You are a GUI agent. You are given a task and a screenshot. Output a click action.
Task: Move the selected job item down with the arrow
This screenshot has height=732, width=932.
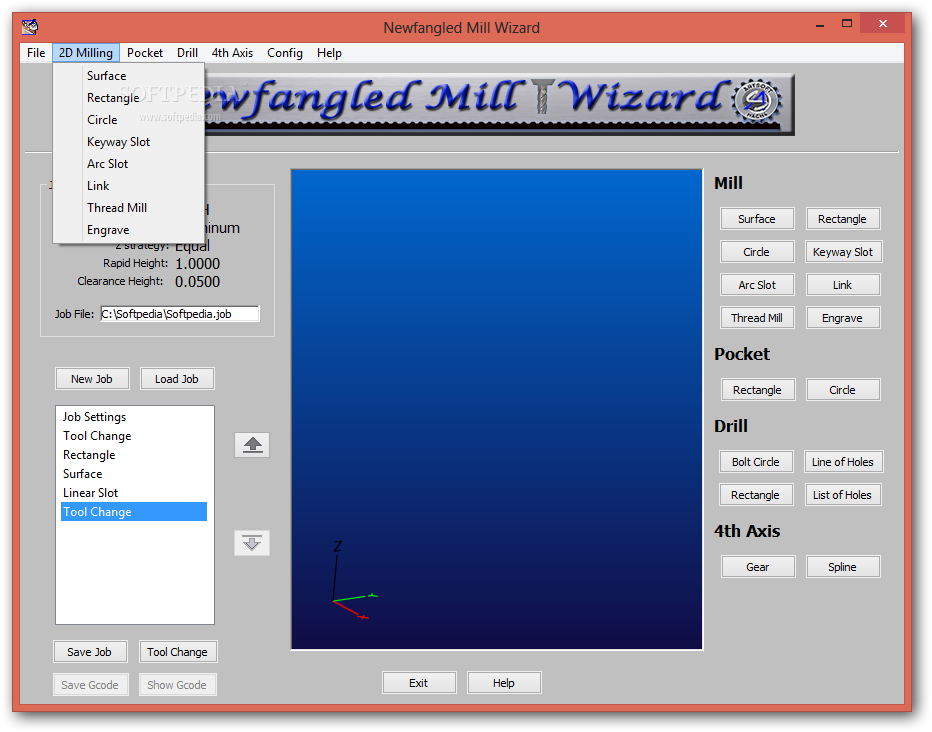[x=252, y=542]
